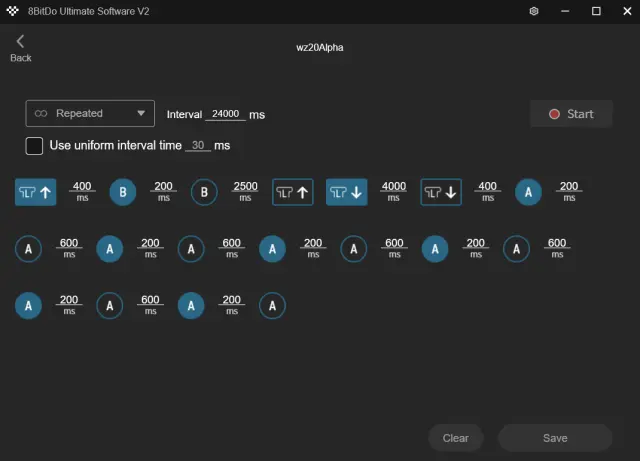Select the outlined stick-down release step
640x461 pixels.
pyautogui.click(x=441, y=192)
